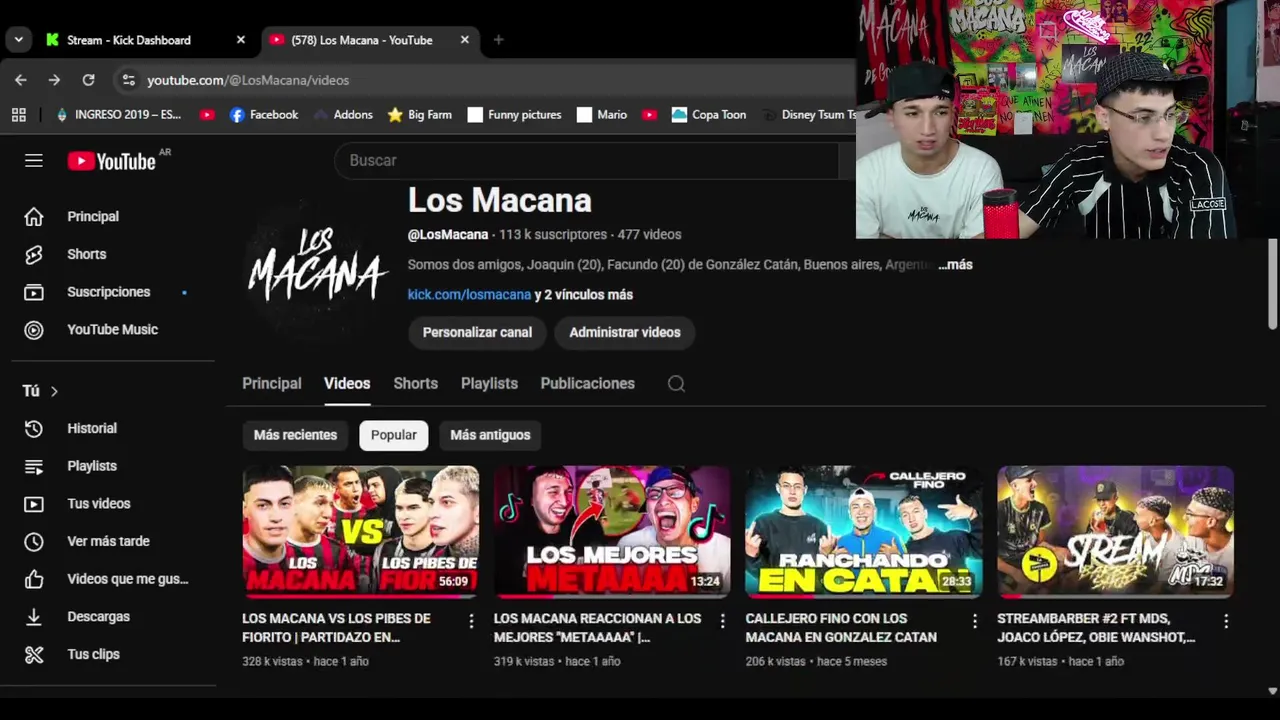
Task: View site information icon in address bar
Action: pos(127,80)
